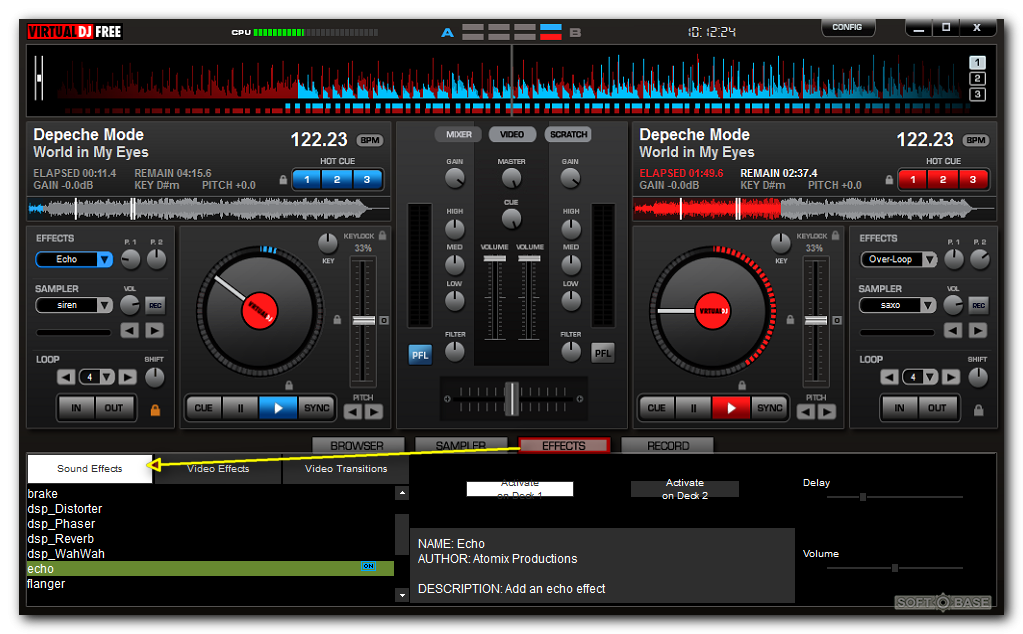Halve left deck loop length arrow
The width and height of the screenshot is (1023, 634).
pos(66,377)
